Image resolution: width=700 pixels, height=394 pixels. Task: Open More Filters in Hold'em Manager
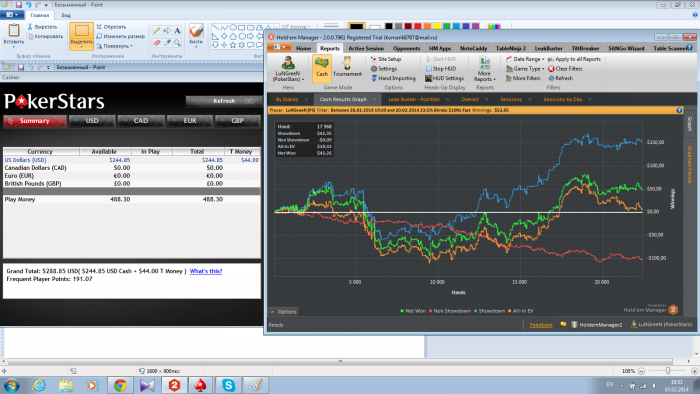523,78
